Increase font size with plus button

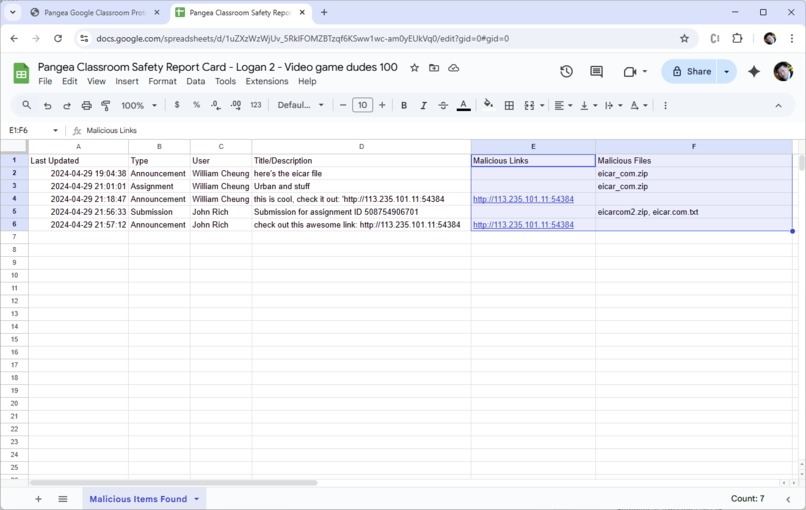(x=382, y=105)
